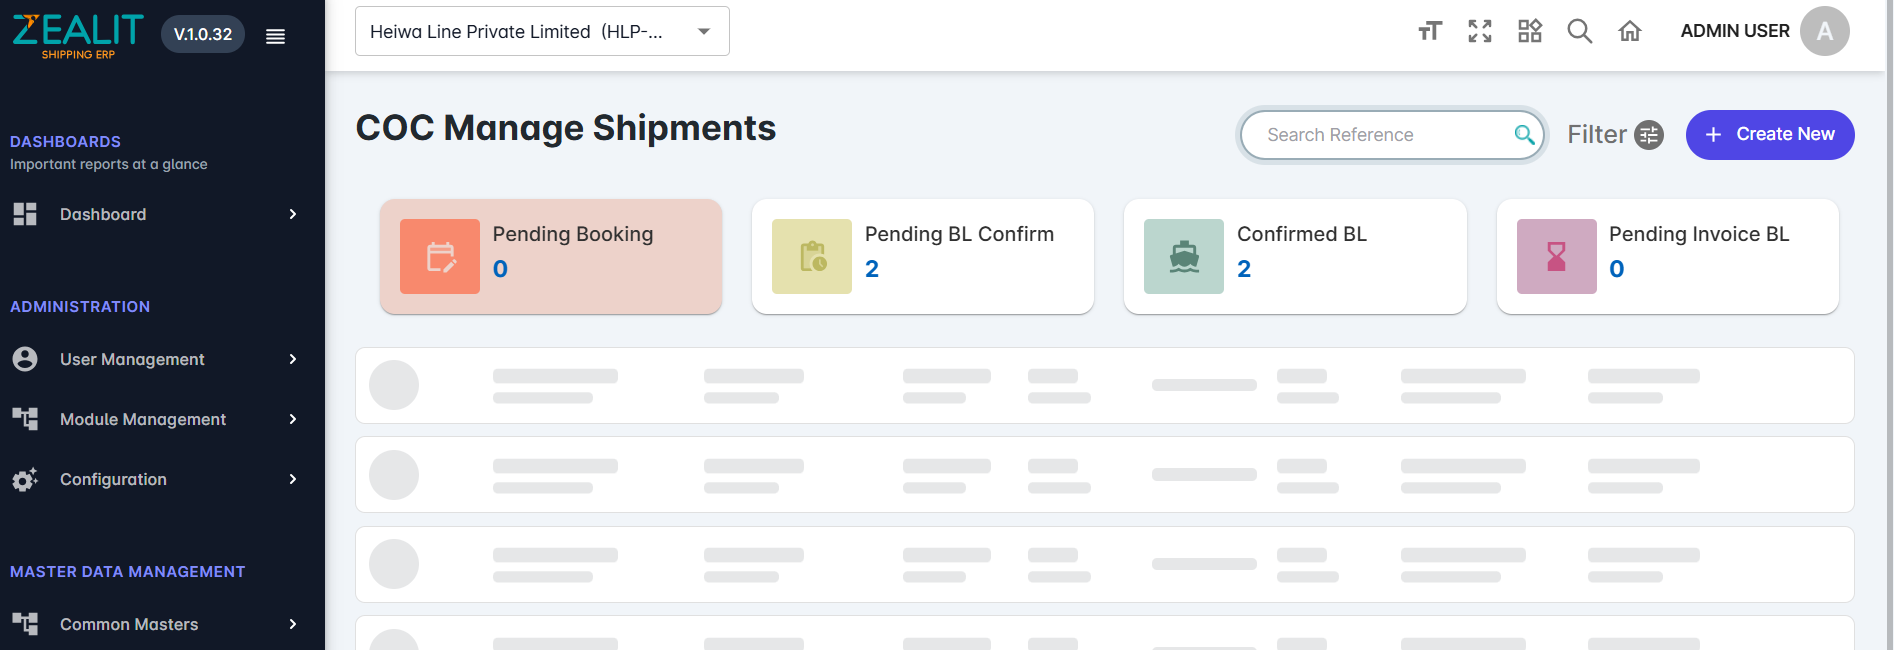Screen dimensions: 1894x650
Task: Click the Confirmed BL ship icon
Action: pos(1184,256)
